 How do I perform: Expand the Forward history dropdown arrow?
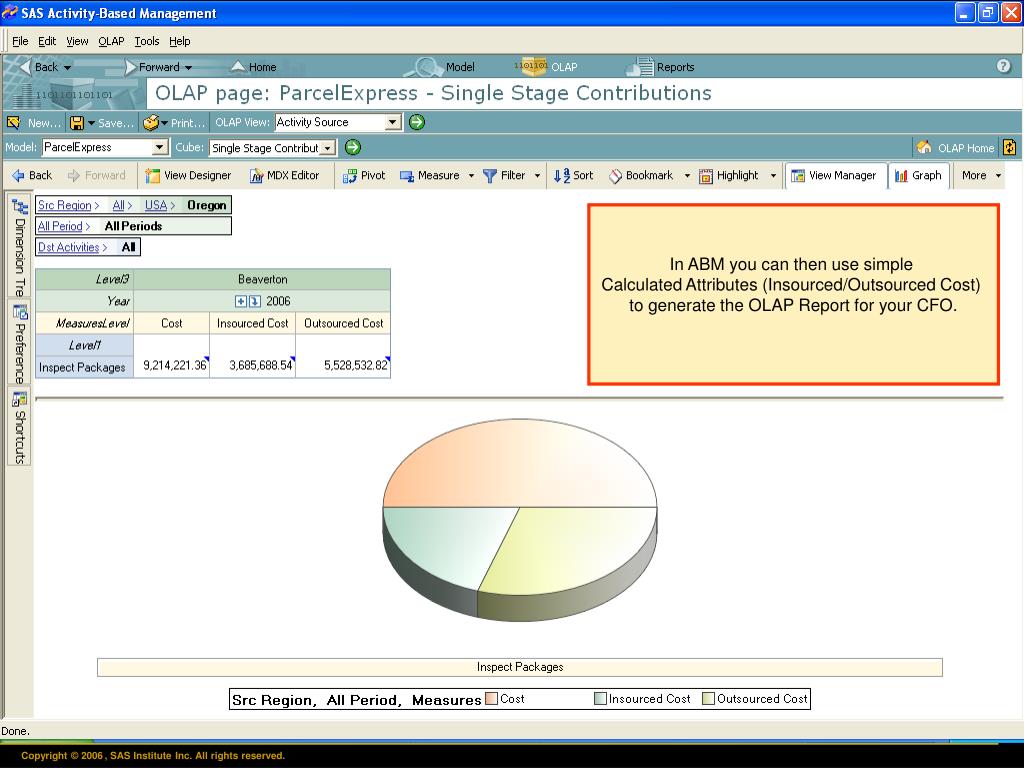188,67
